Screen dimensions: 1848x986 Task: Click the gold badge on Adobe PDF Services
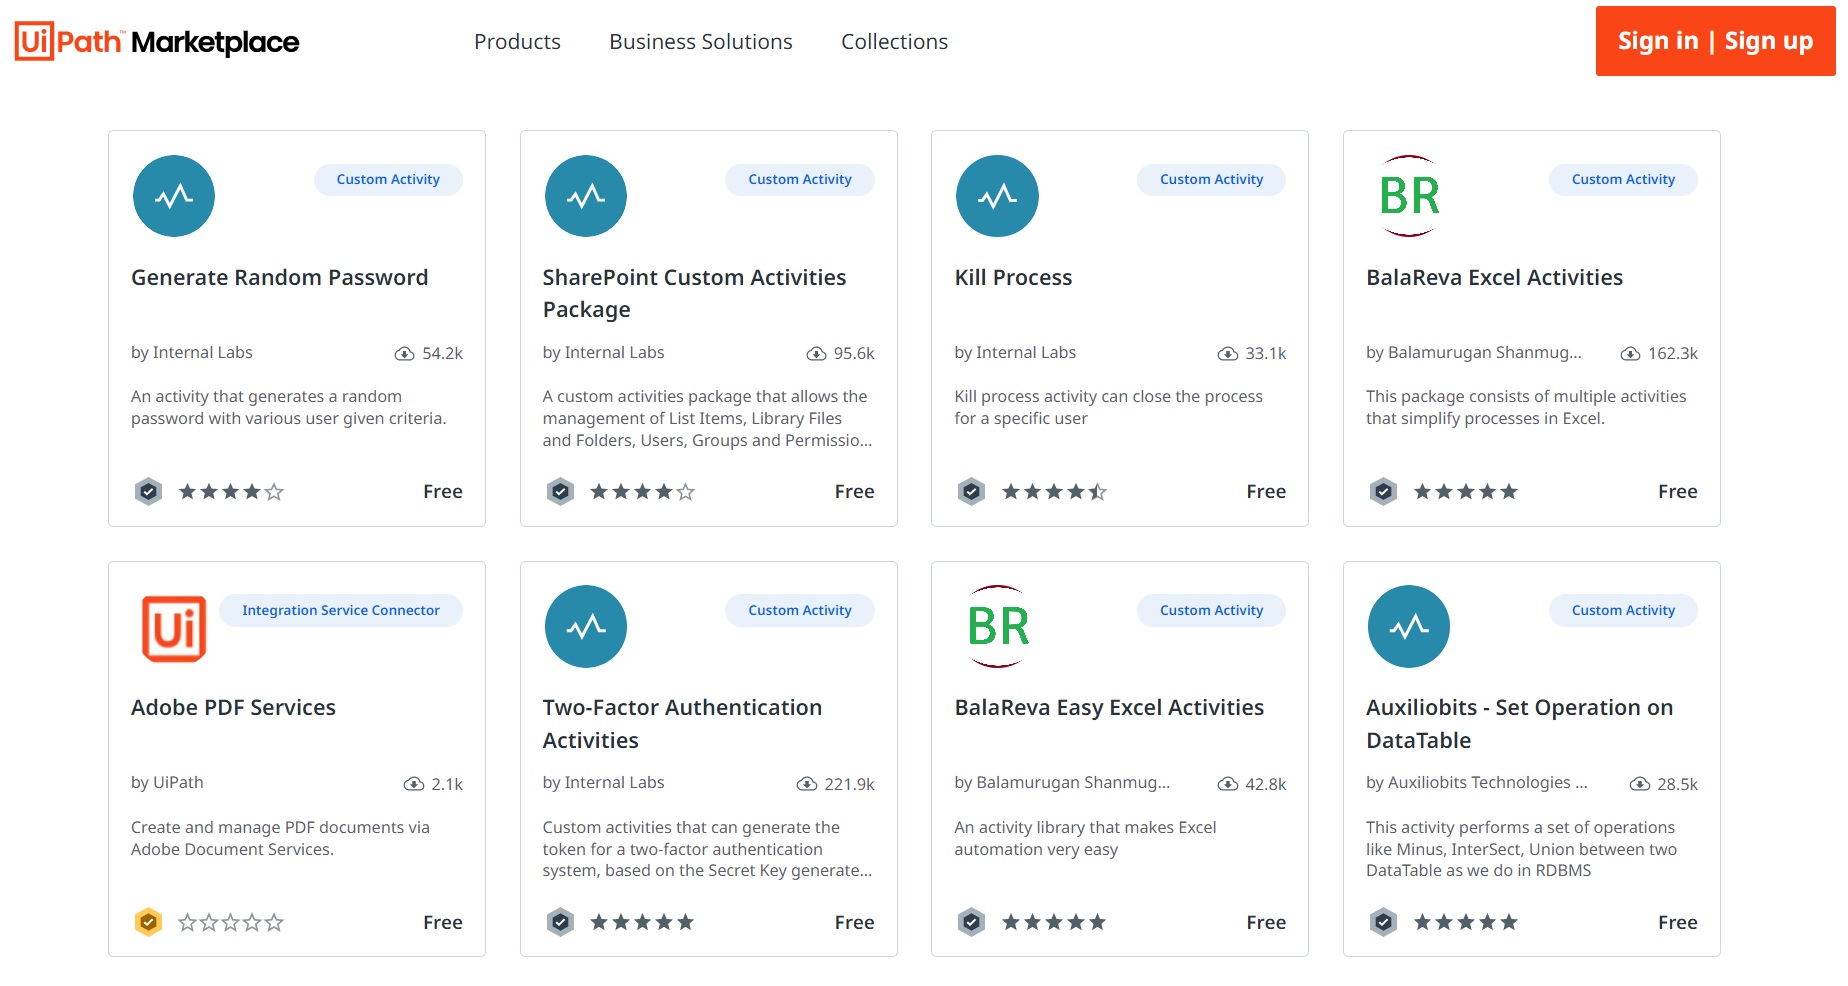click(148, 922)
